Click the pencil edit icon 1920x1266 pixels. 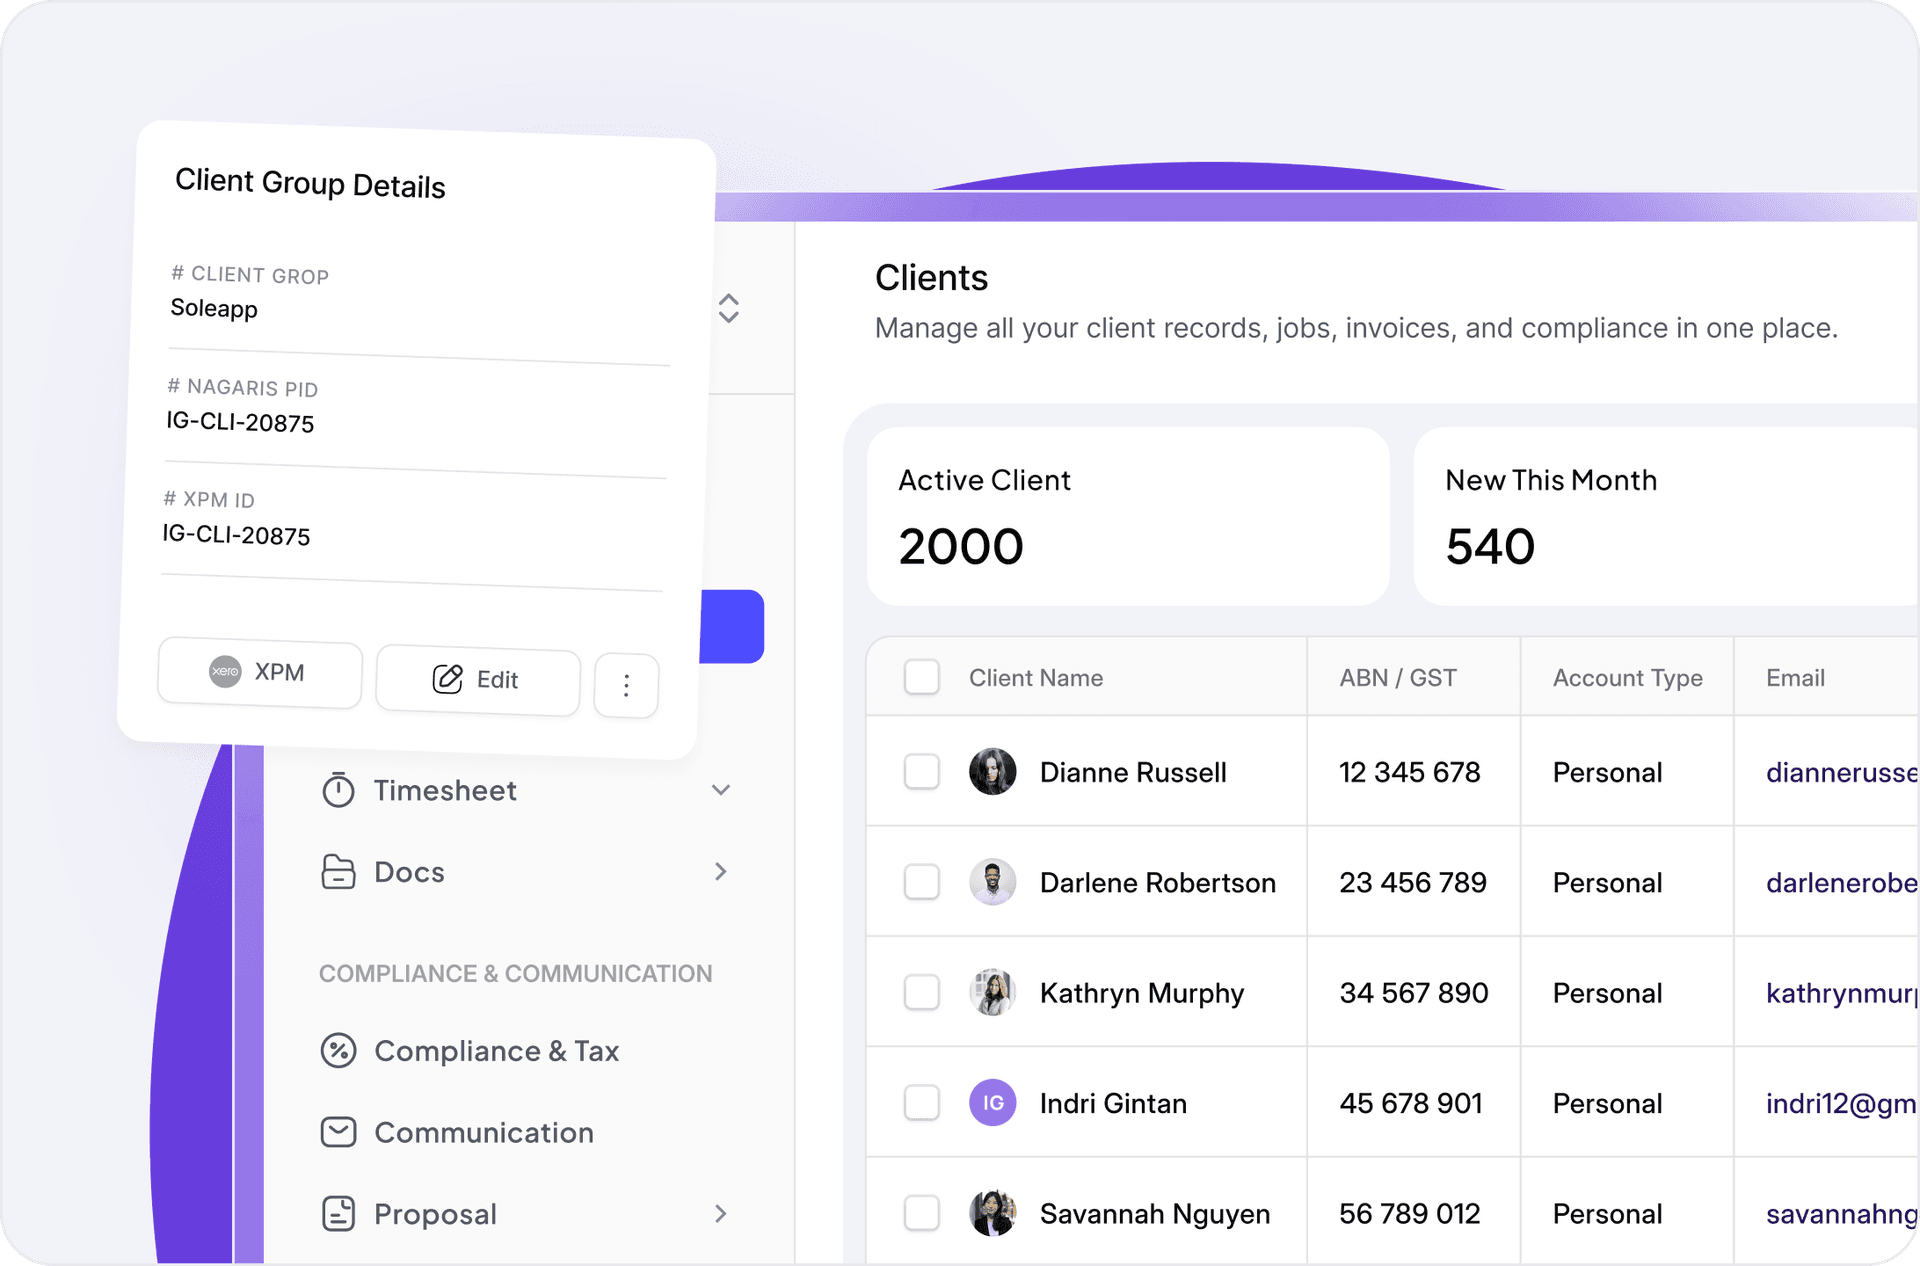(447, 679)
